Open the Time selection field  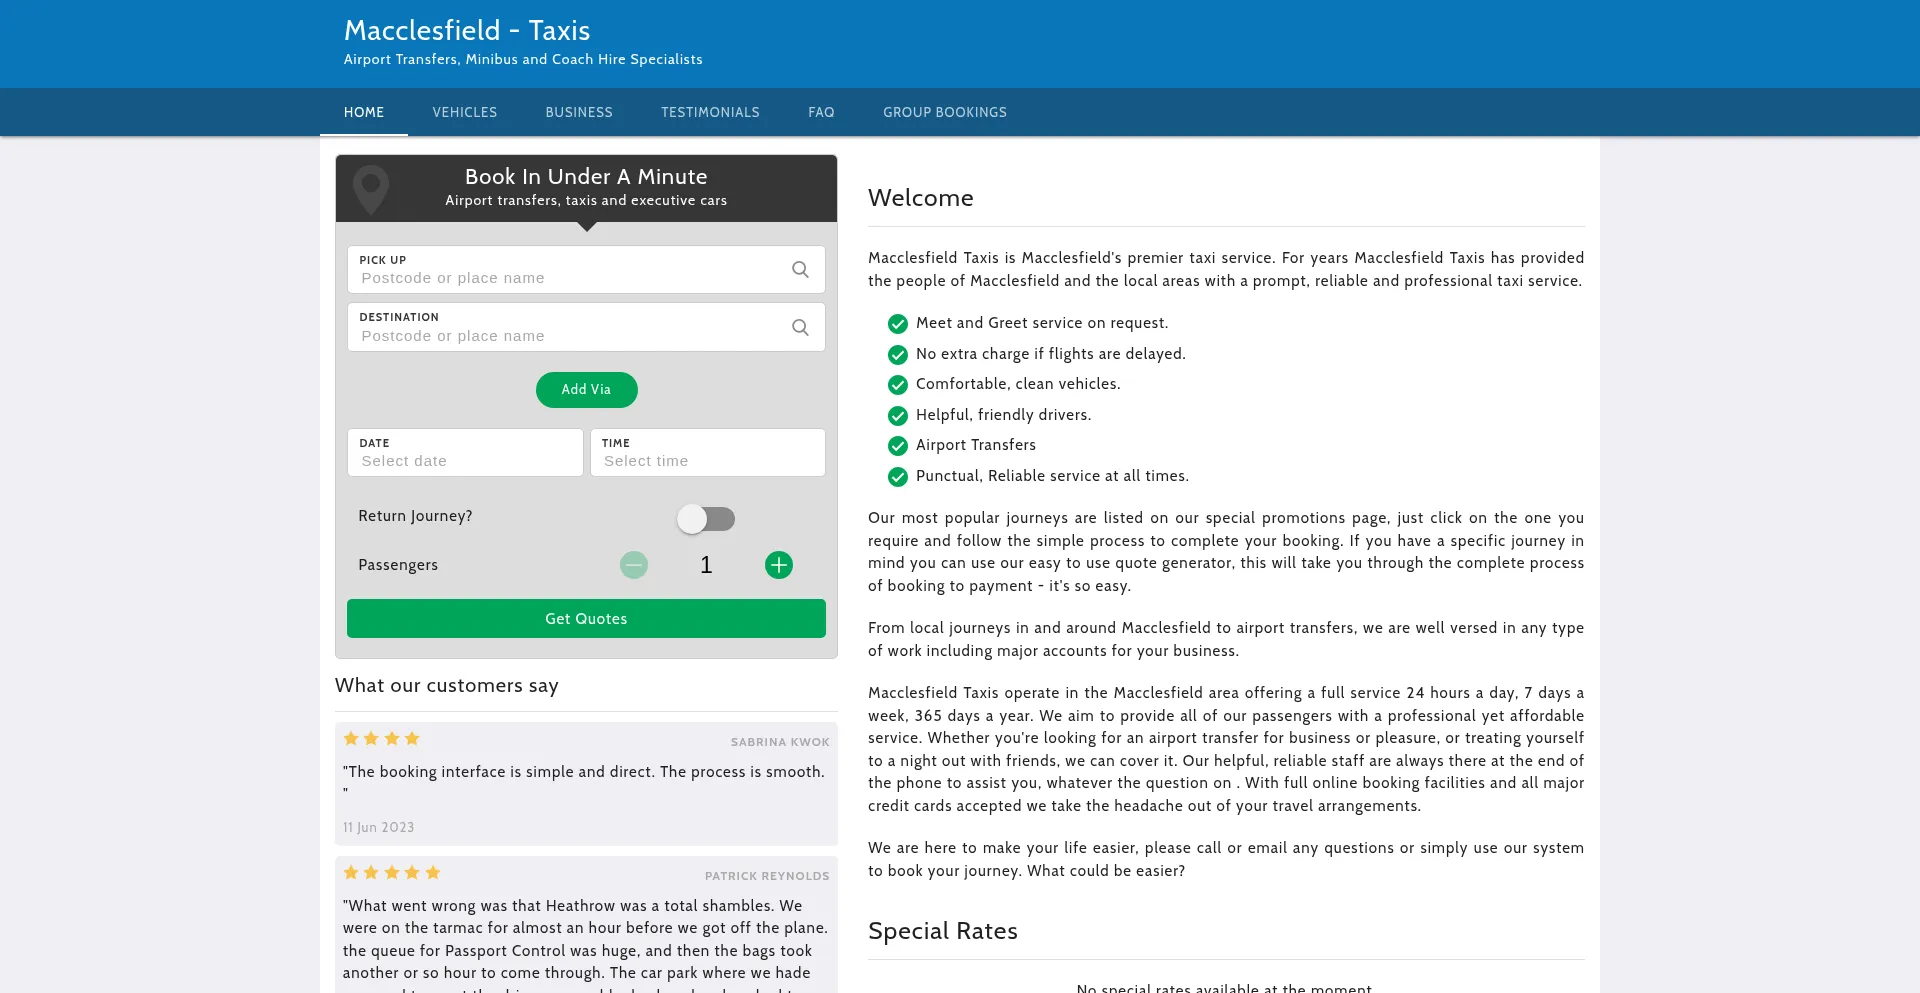[707, 453]
